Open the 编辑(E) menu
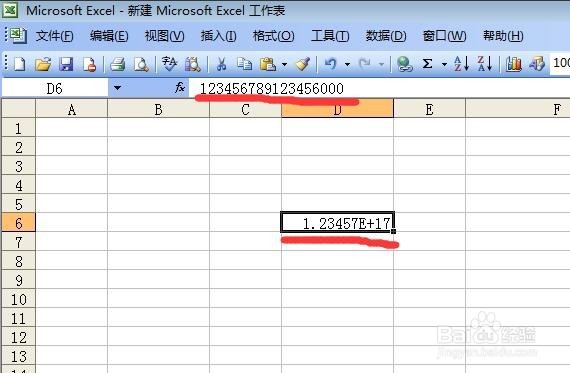This screenshot has height=373, width=570. pos(109,36)
